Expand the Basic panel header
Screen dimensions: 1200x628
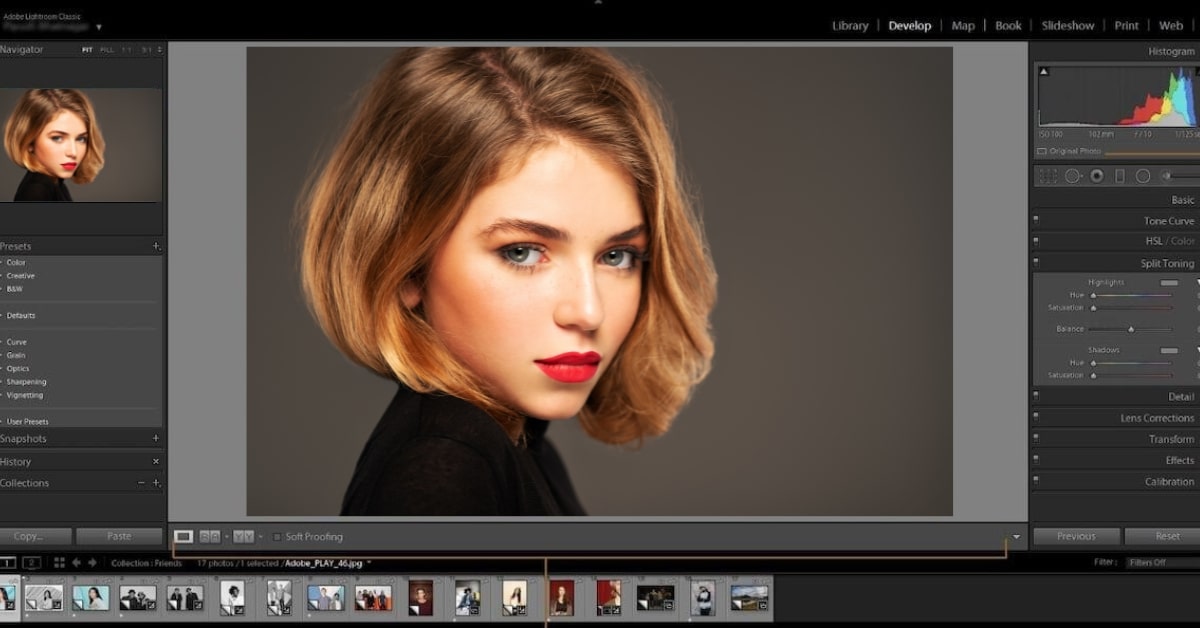[1183, 200]
